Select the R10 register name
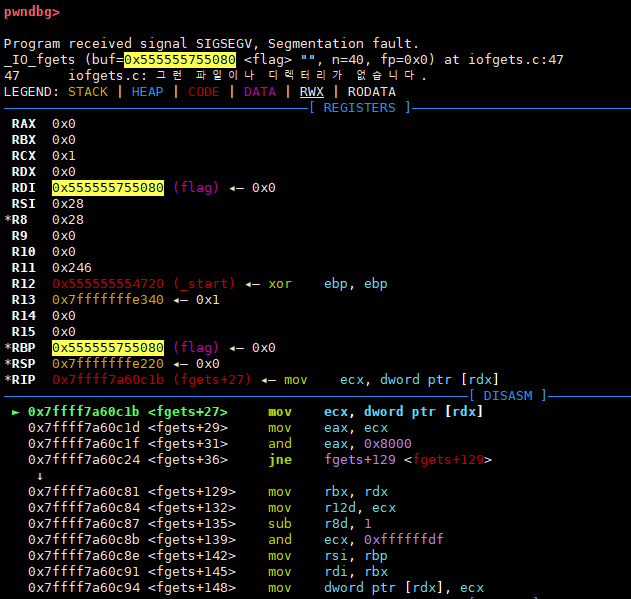This screenshot has height=599, width=631. [24, 252]
